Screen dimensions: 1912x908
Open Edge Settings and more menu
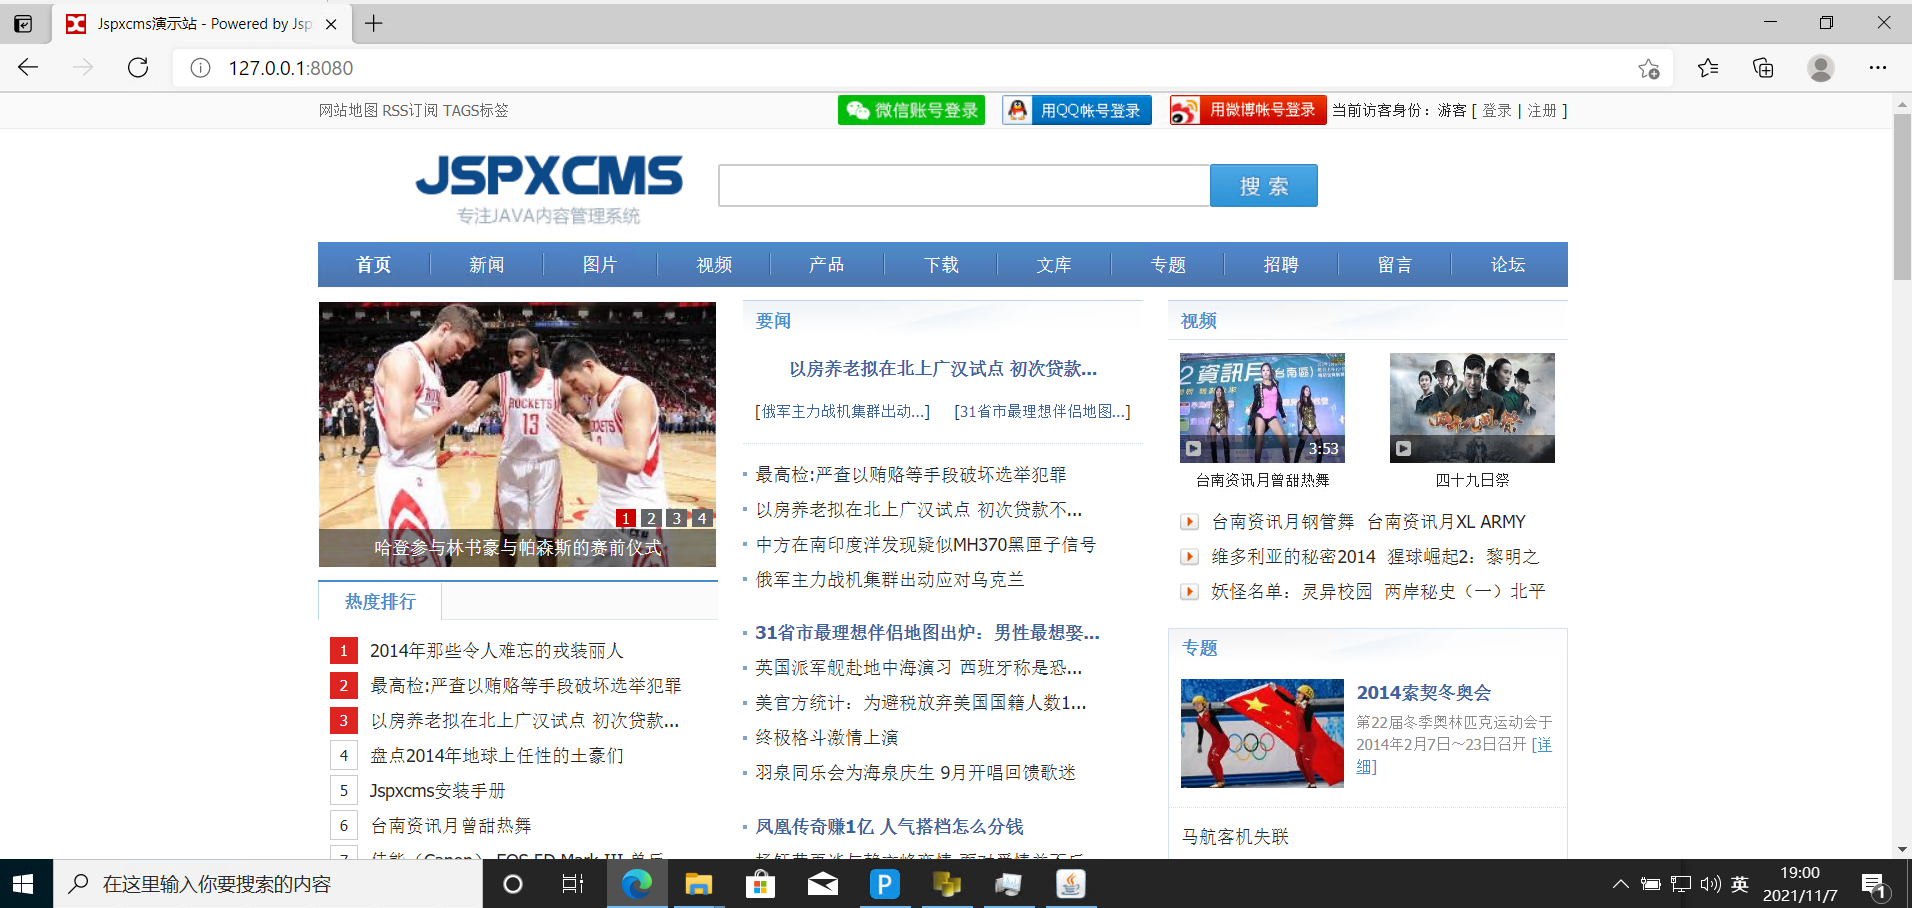1878,67
